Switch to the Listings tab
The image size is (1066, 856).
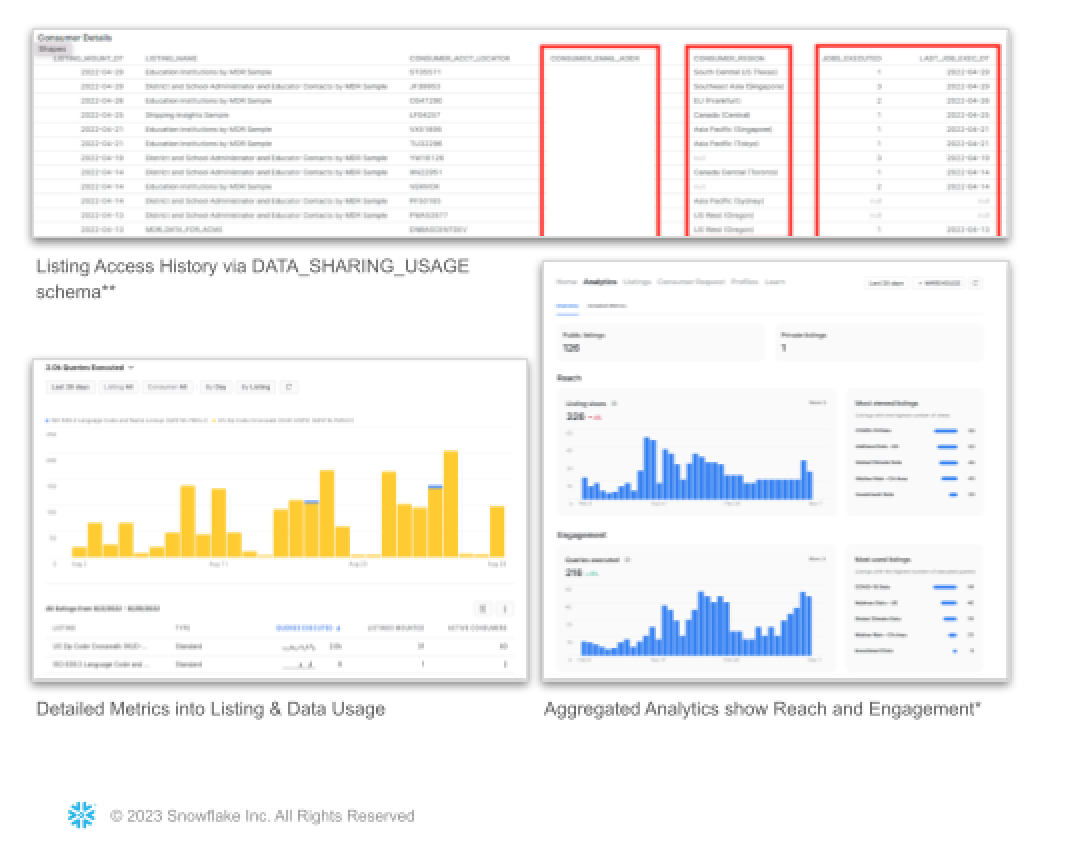[x=637, y=283]
